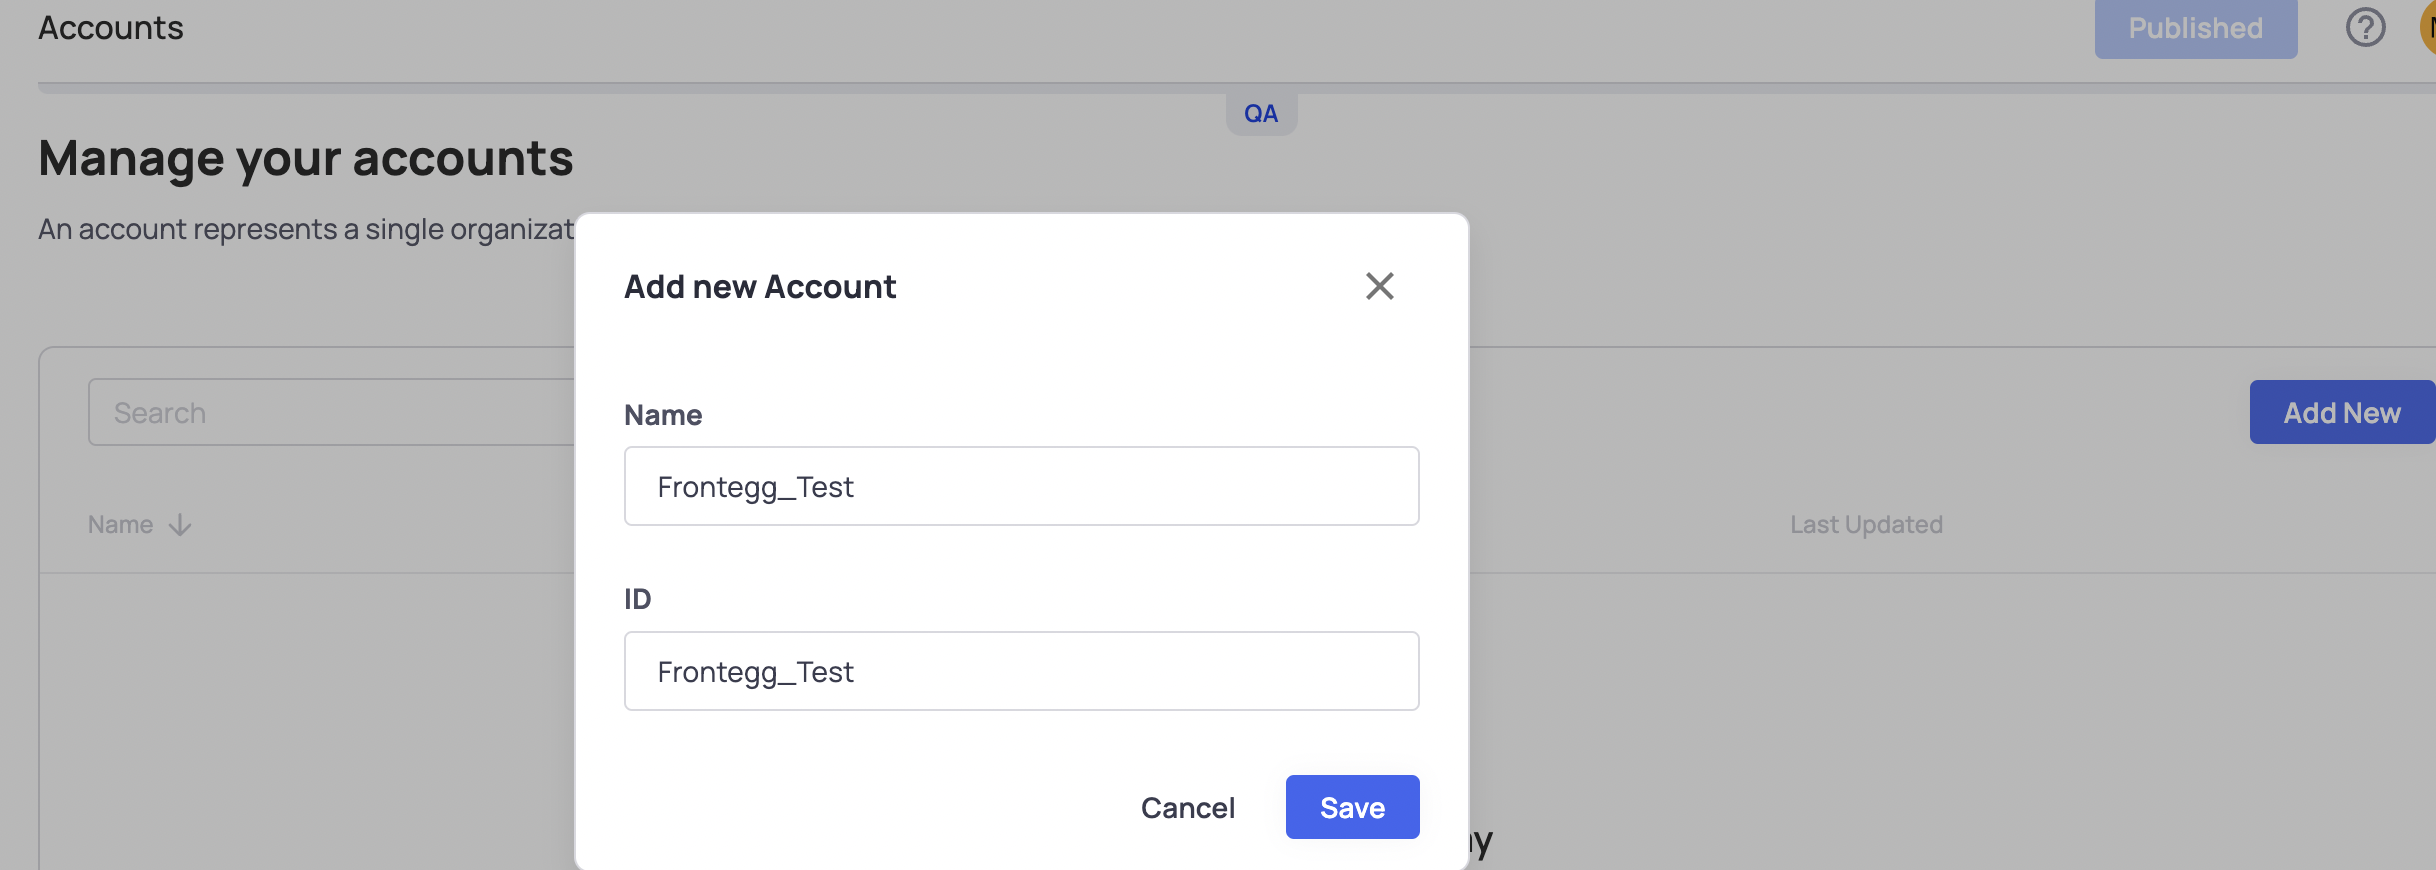Click the QA environment badge
Screen dimensions: 2436x870
pos(1260,114)
